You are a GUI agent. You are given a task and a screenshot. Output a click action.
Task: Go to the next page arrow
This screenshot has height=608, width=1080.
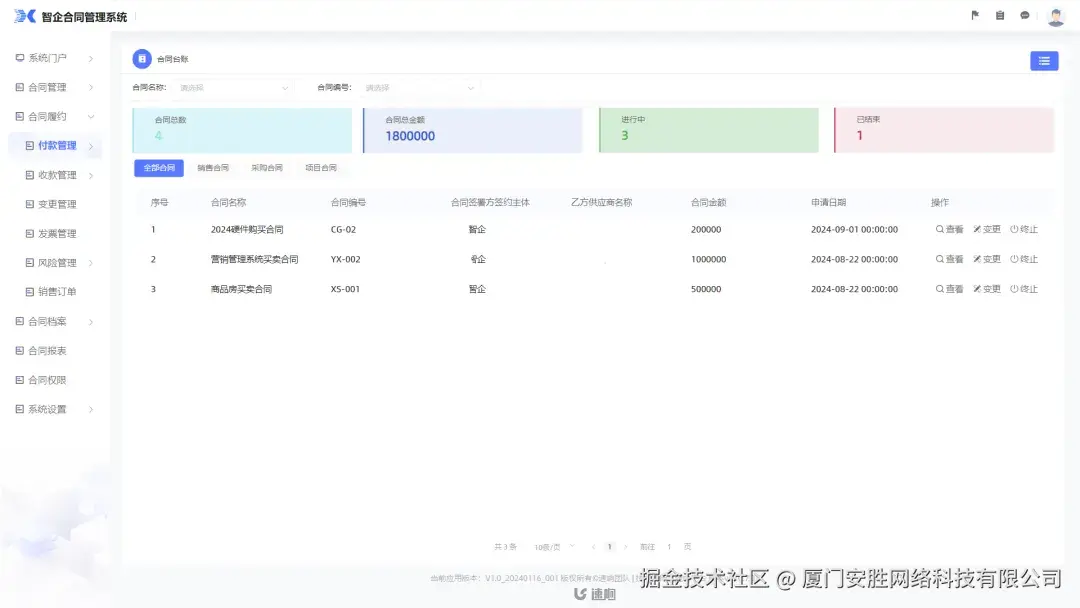(625, 547)
